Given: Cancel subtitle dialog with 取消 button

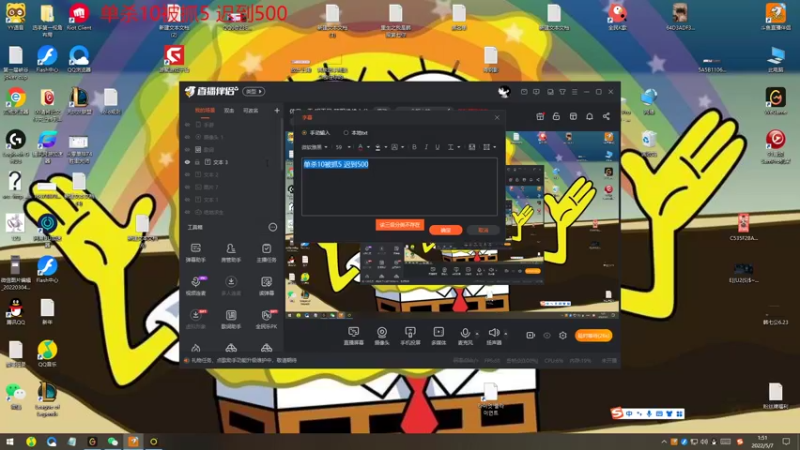Looking at the screenshot, I should 483,230.
